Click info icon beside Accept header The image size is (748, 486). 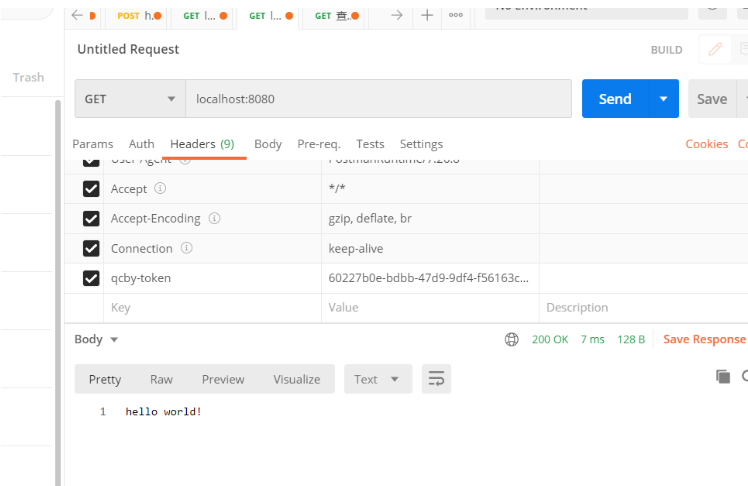(x=160, y=188)
